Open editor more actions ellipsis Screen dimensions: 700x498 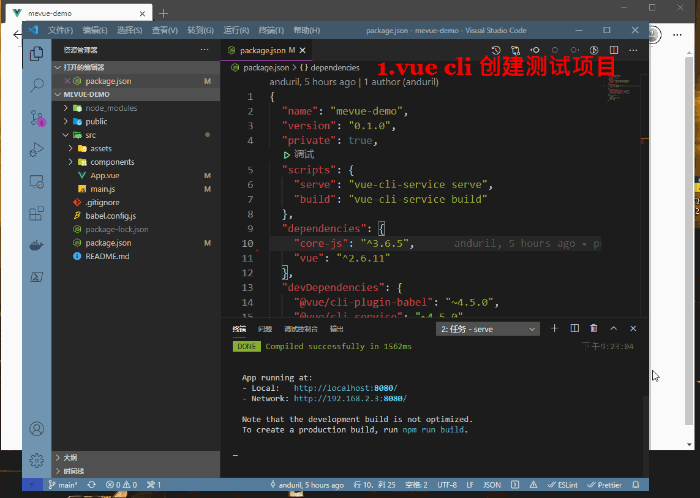(633, 50)
